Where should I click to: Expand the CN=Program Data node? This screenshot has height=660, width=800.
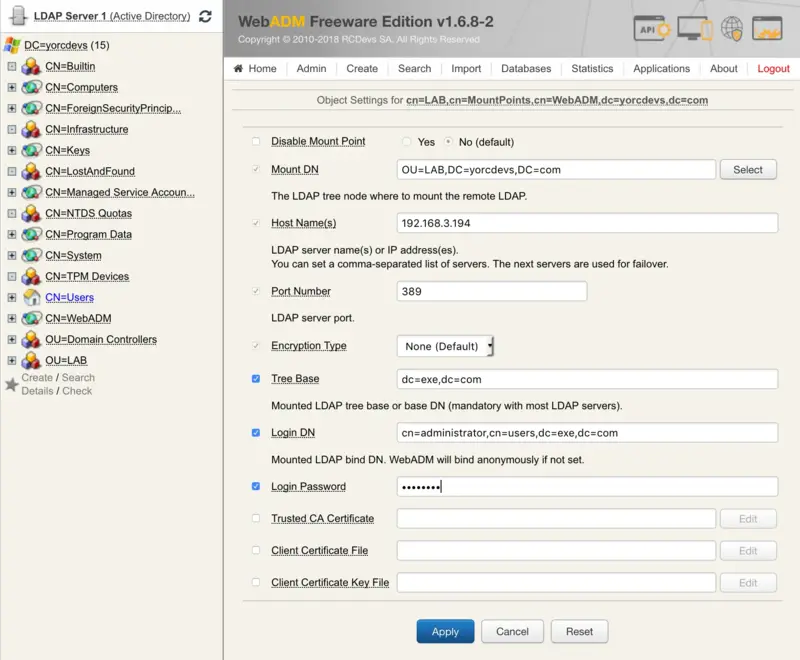coord(12,234)
